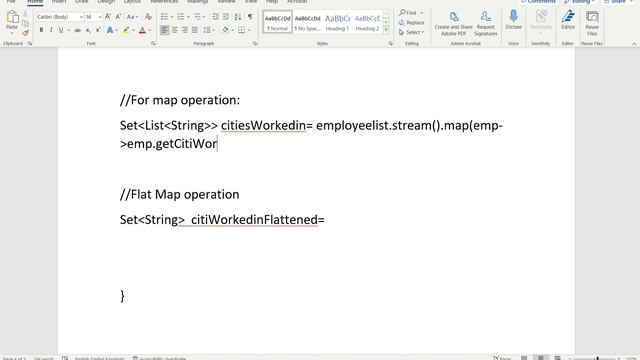Screen dimensions: 640x360
Task: Click the Bullets list icon
Action: pos(164,17)
